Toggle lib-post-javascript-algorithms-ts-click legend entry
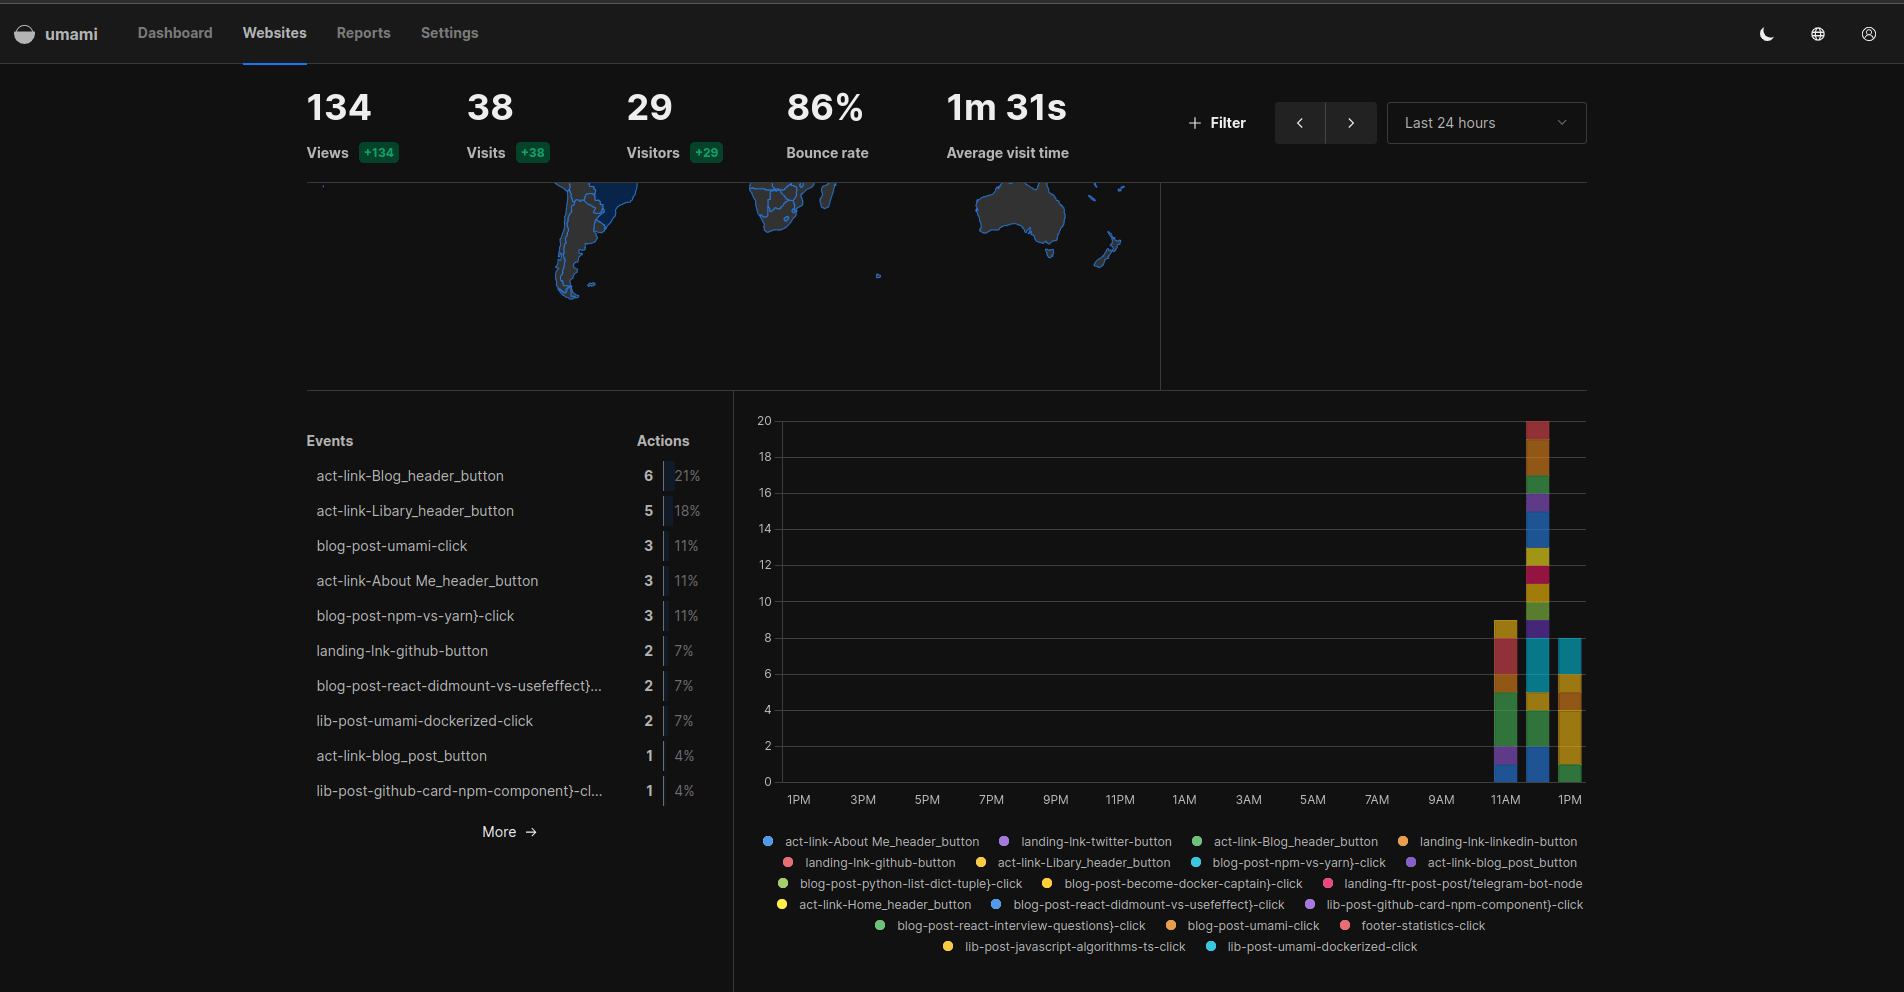The width and height of the screenshot is (1904, 992). coord(1064,947)
